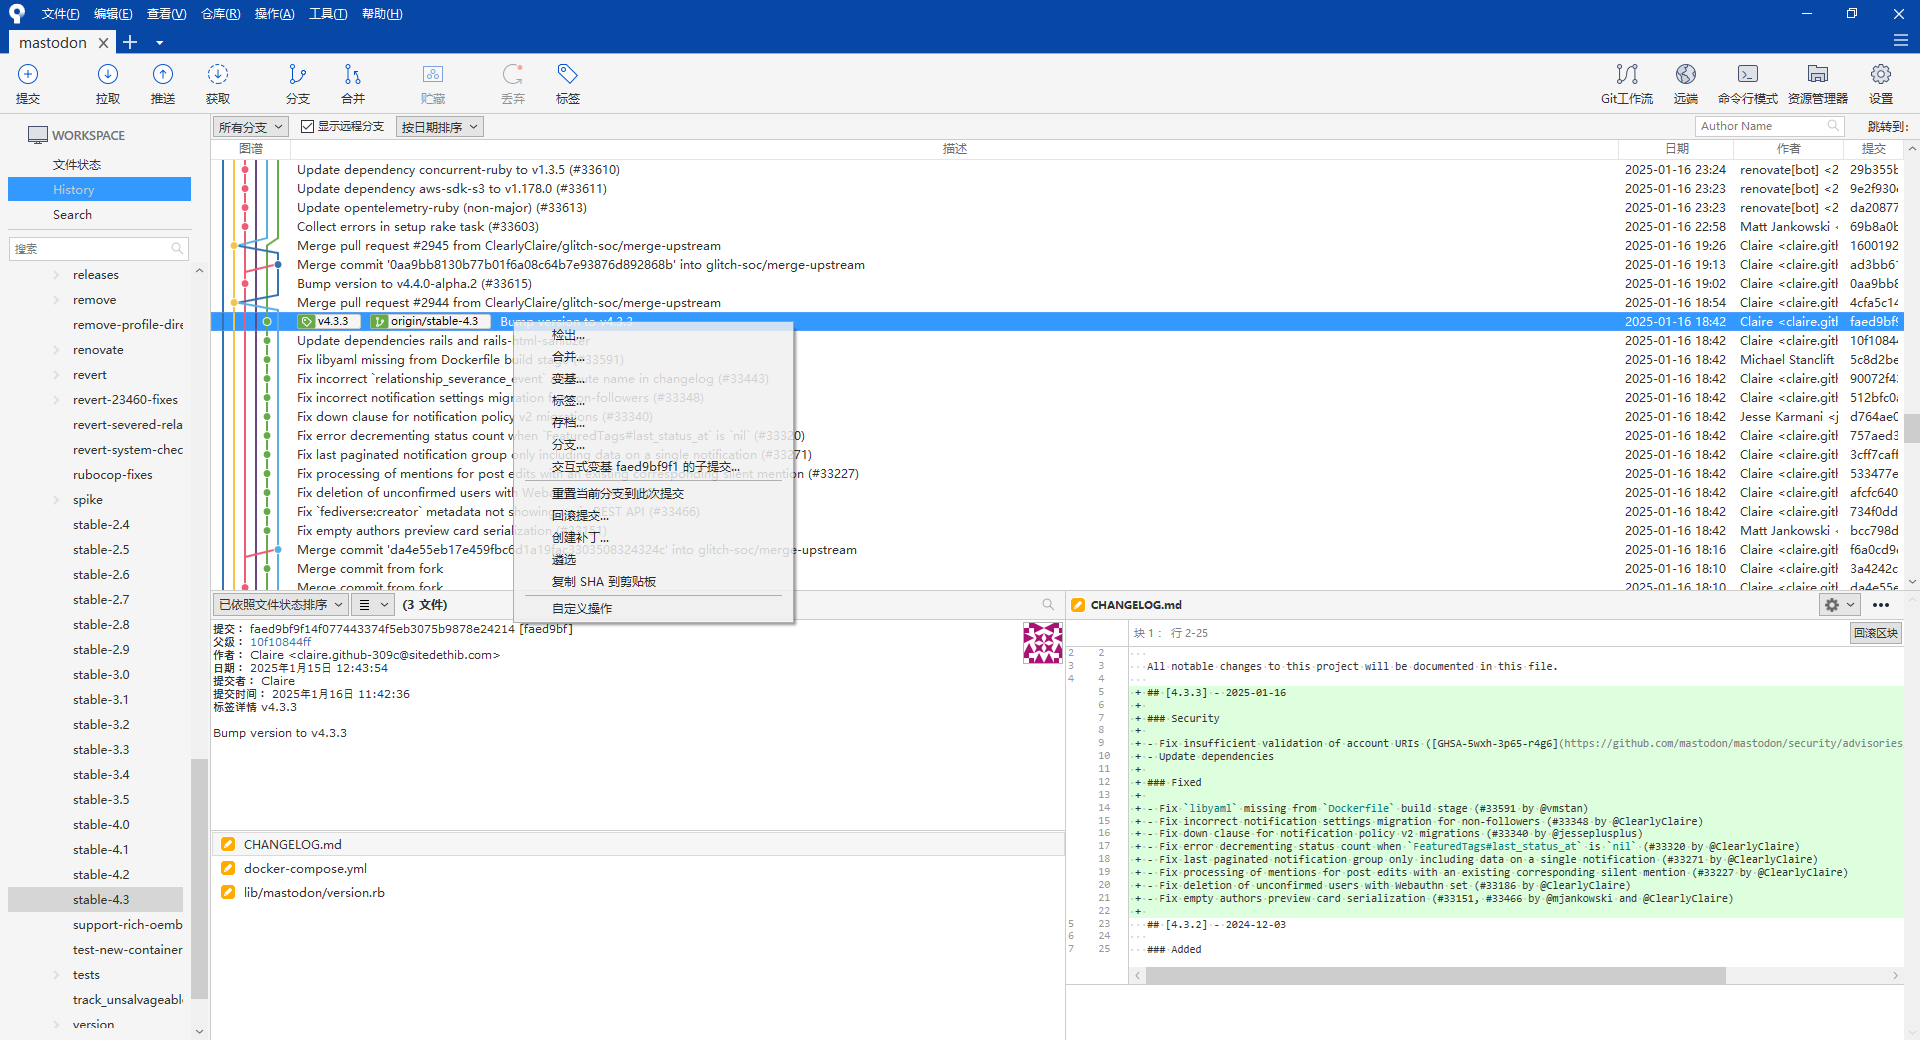
Task: Click the diff pane horizontal scrollbar
Action: (x=1436, y=975)
